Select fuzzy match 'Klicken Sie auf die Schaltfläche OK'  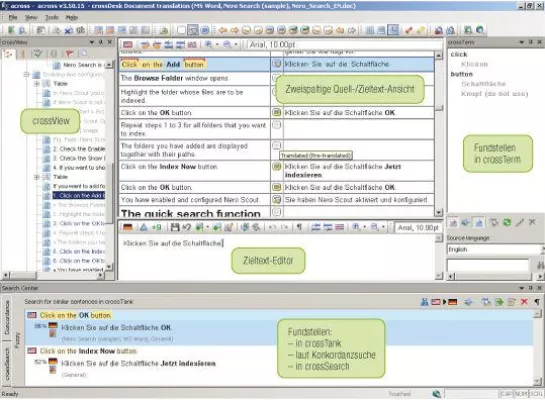[x=116, y=327]
